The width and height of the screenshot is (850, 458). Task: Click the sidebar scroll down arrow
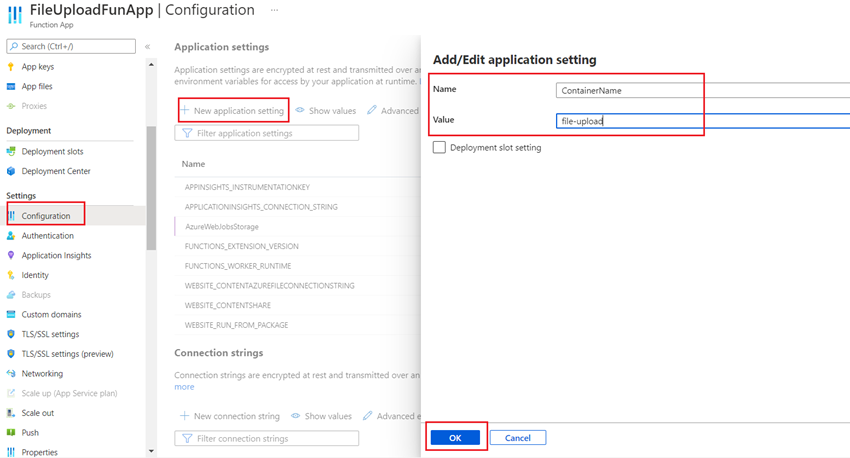(x=151, y=451)
